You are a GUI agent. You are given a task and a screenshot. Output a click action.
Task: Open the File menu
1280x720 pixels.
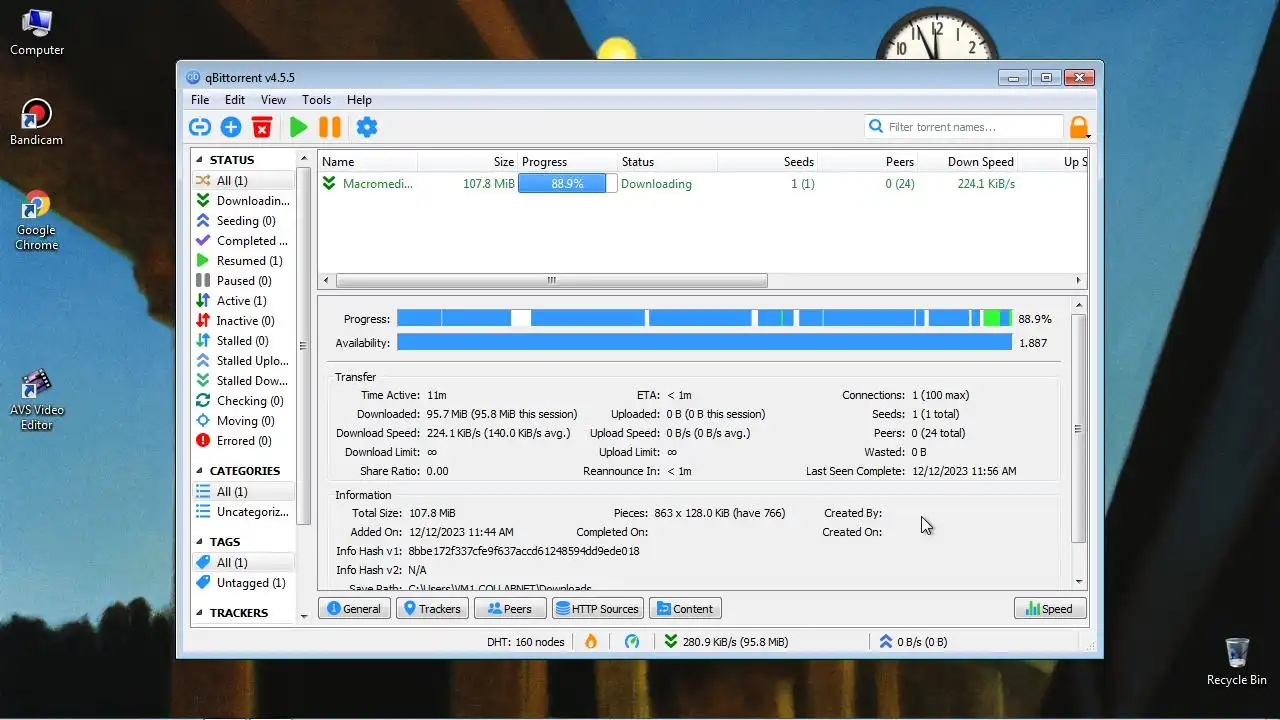200,100
